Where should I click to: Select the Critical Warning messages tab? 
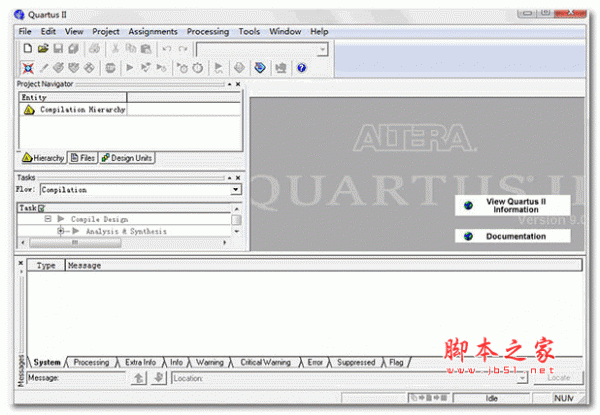click(x=266, y=362)
